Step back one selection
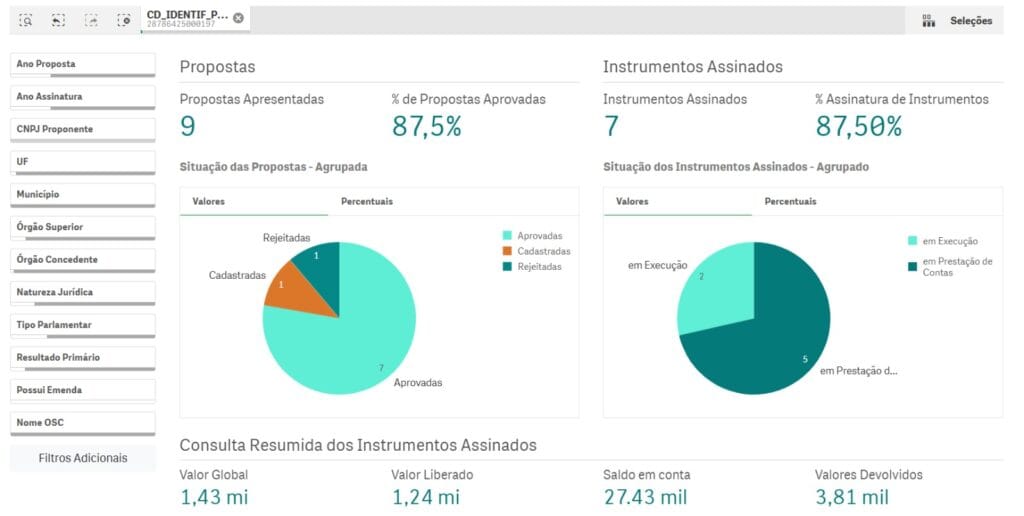Screen dimensions: 1024x516 pyautogui.click(x=58, y=20)
